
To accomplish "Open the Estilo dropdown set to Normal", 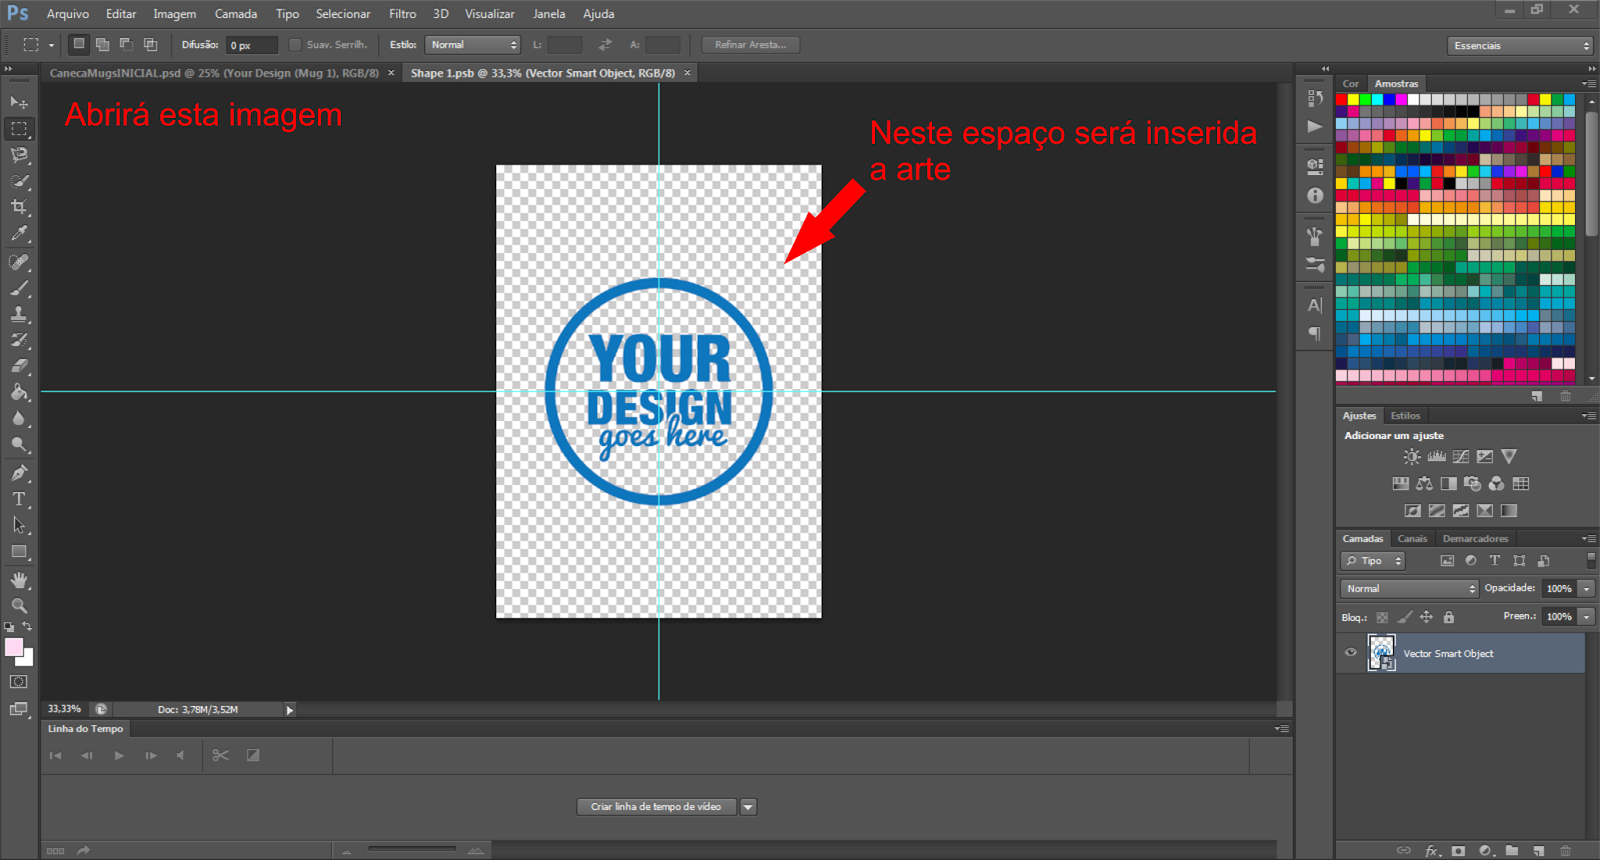I will point(473,45).
